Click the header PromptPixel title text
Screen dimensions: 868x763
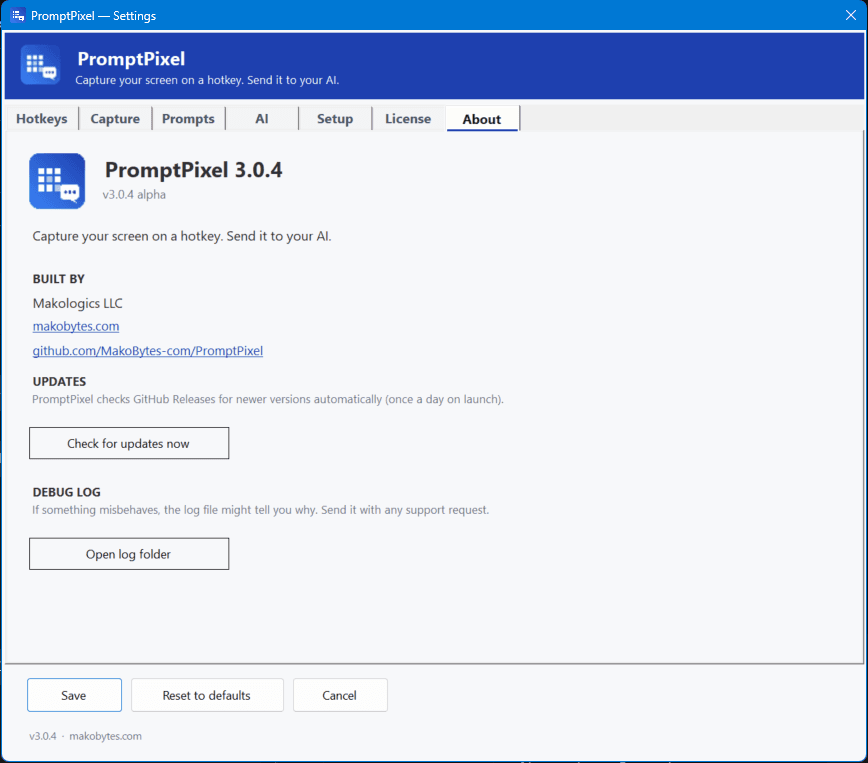131,59
